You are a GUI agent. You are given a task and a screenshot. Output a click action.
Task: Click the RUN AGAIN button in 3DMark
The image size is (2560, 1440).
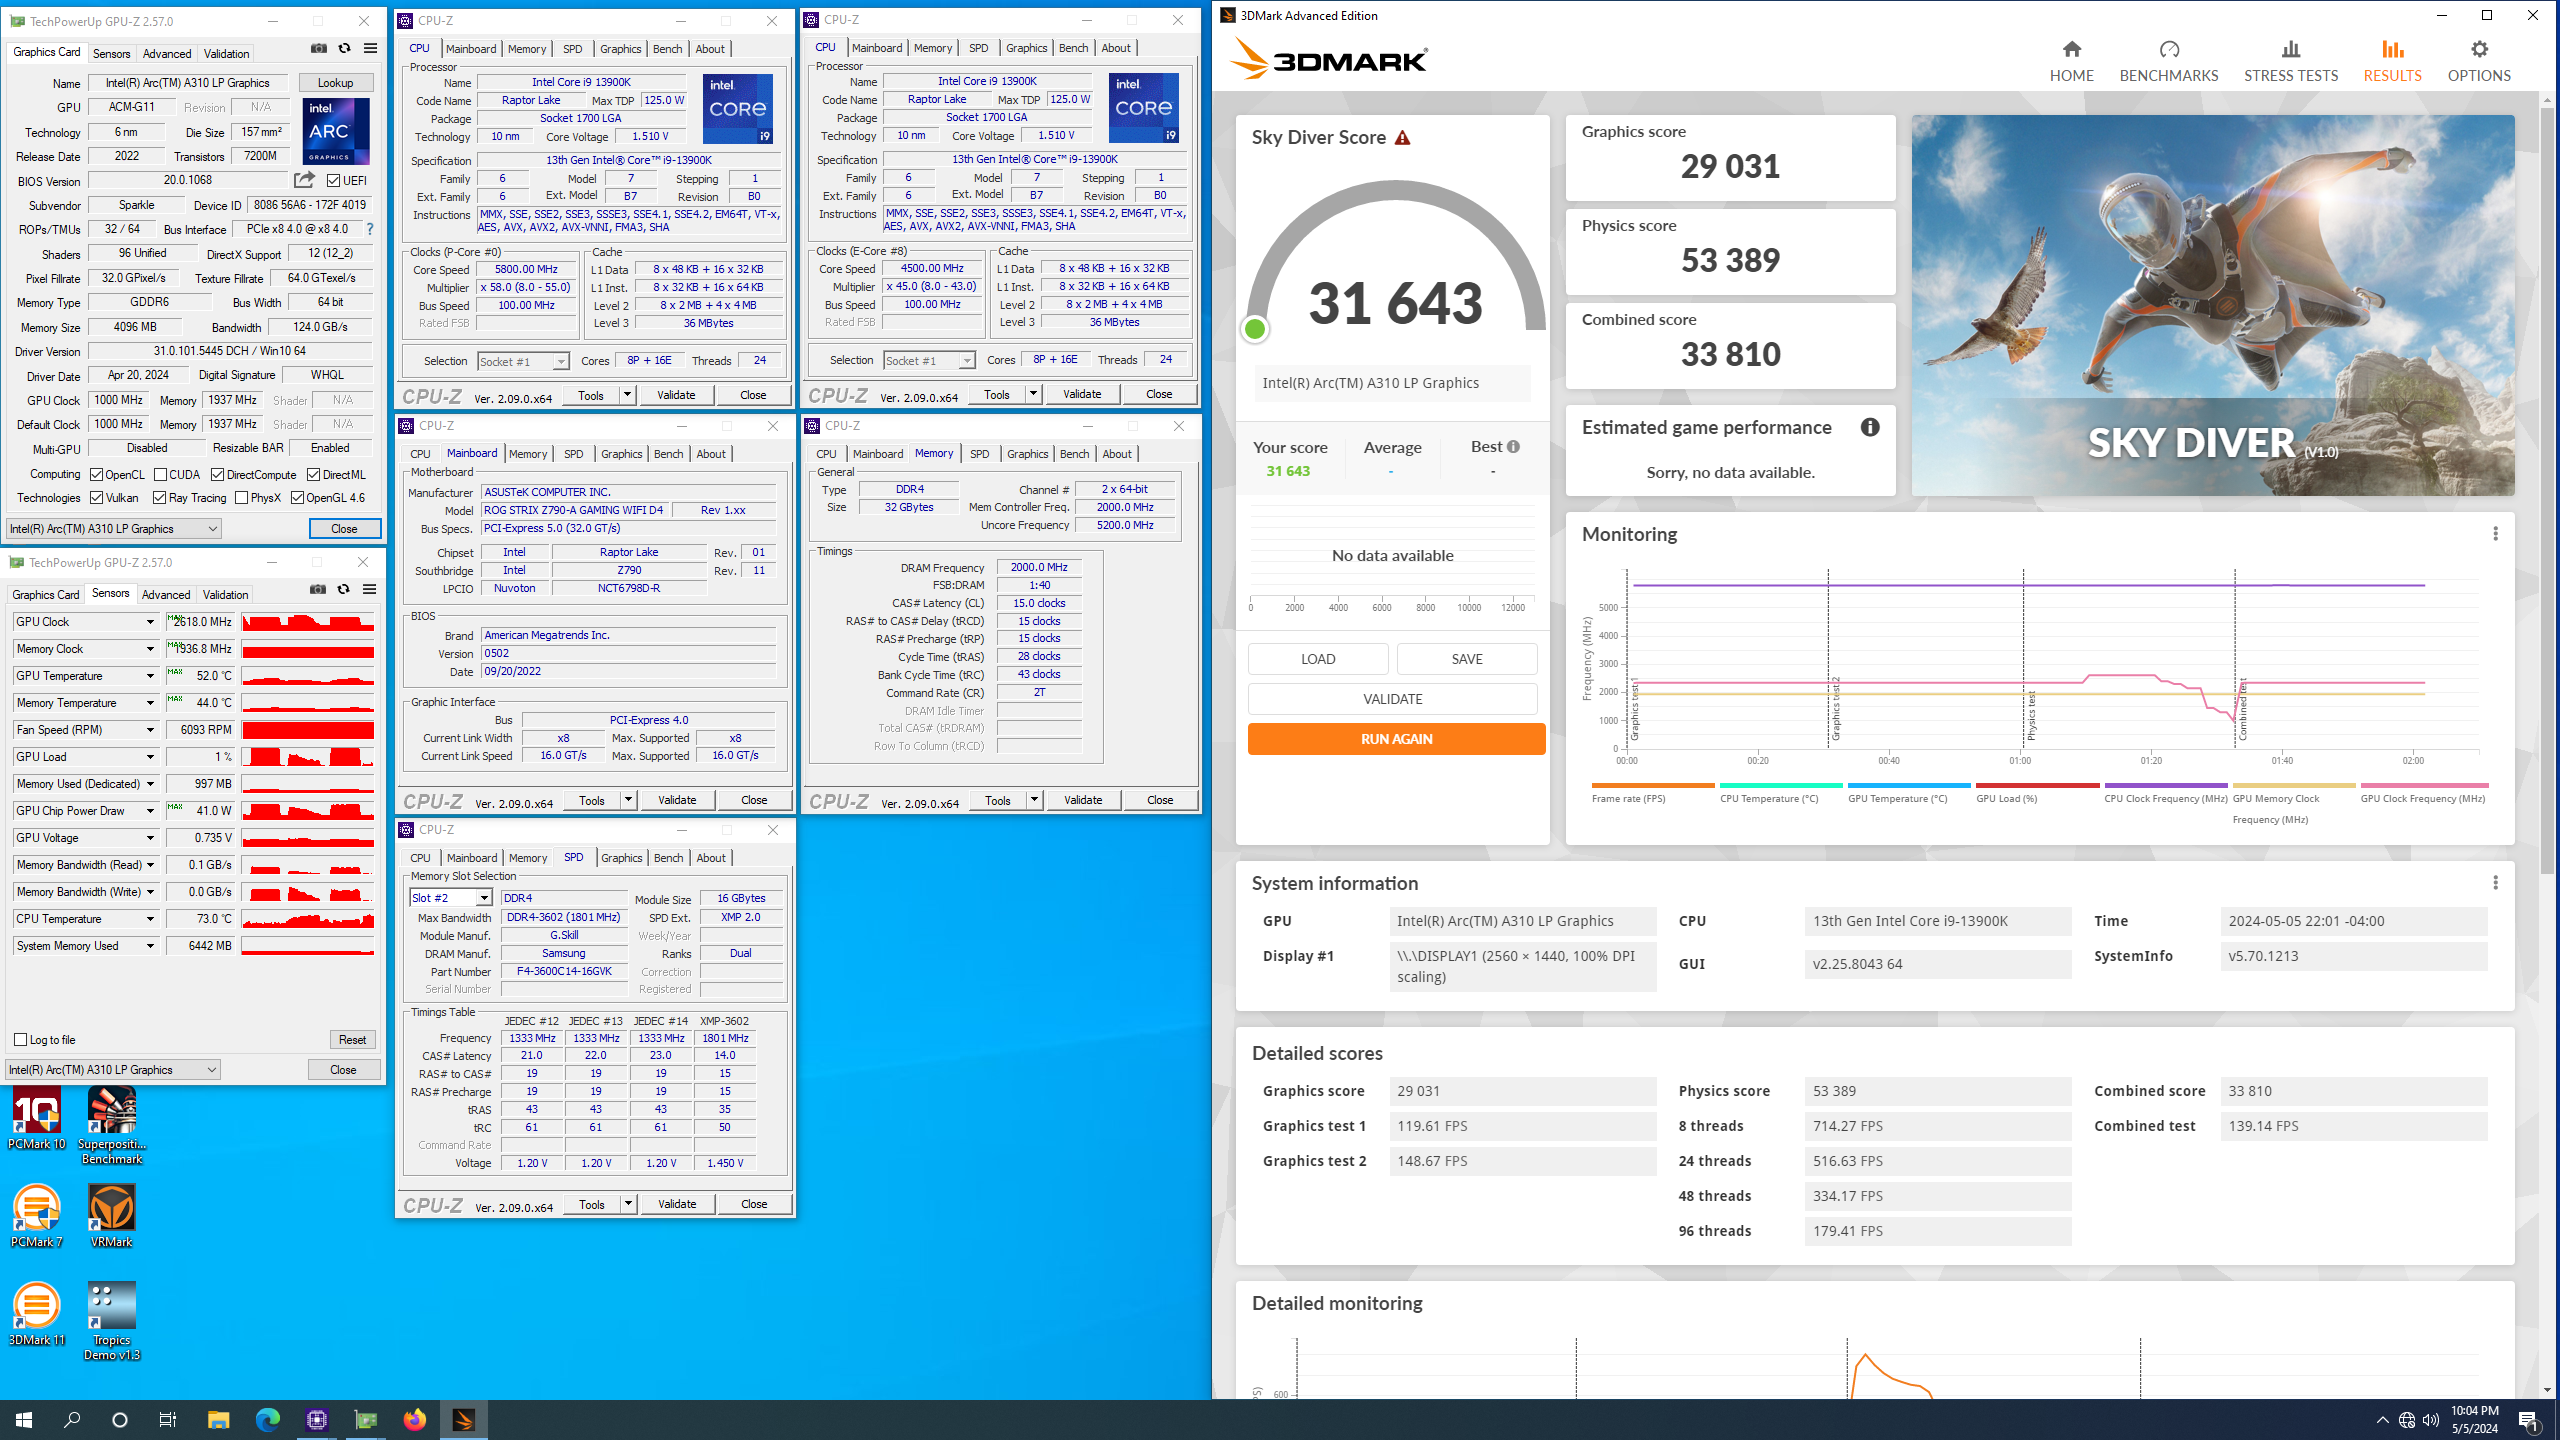point(1396,739)
